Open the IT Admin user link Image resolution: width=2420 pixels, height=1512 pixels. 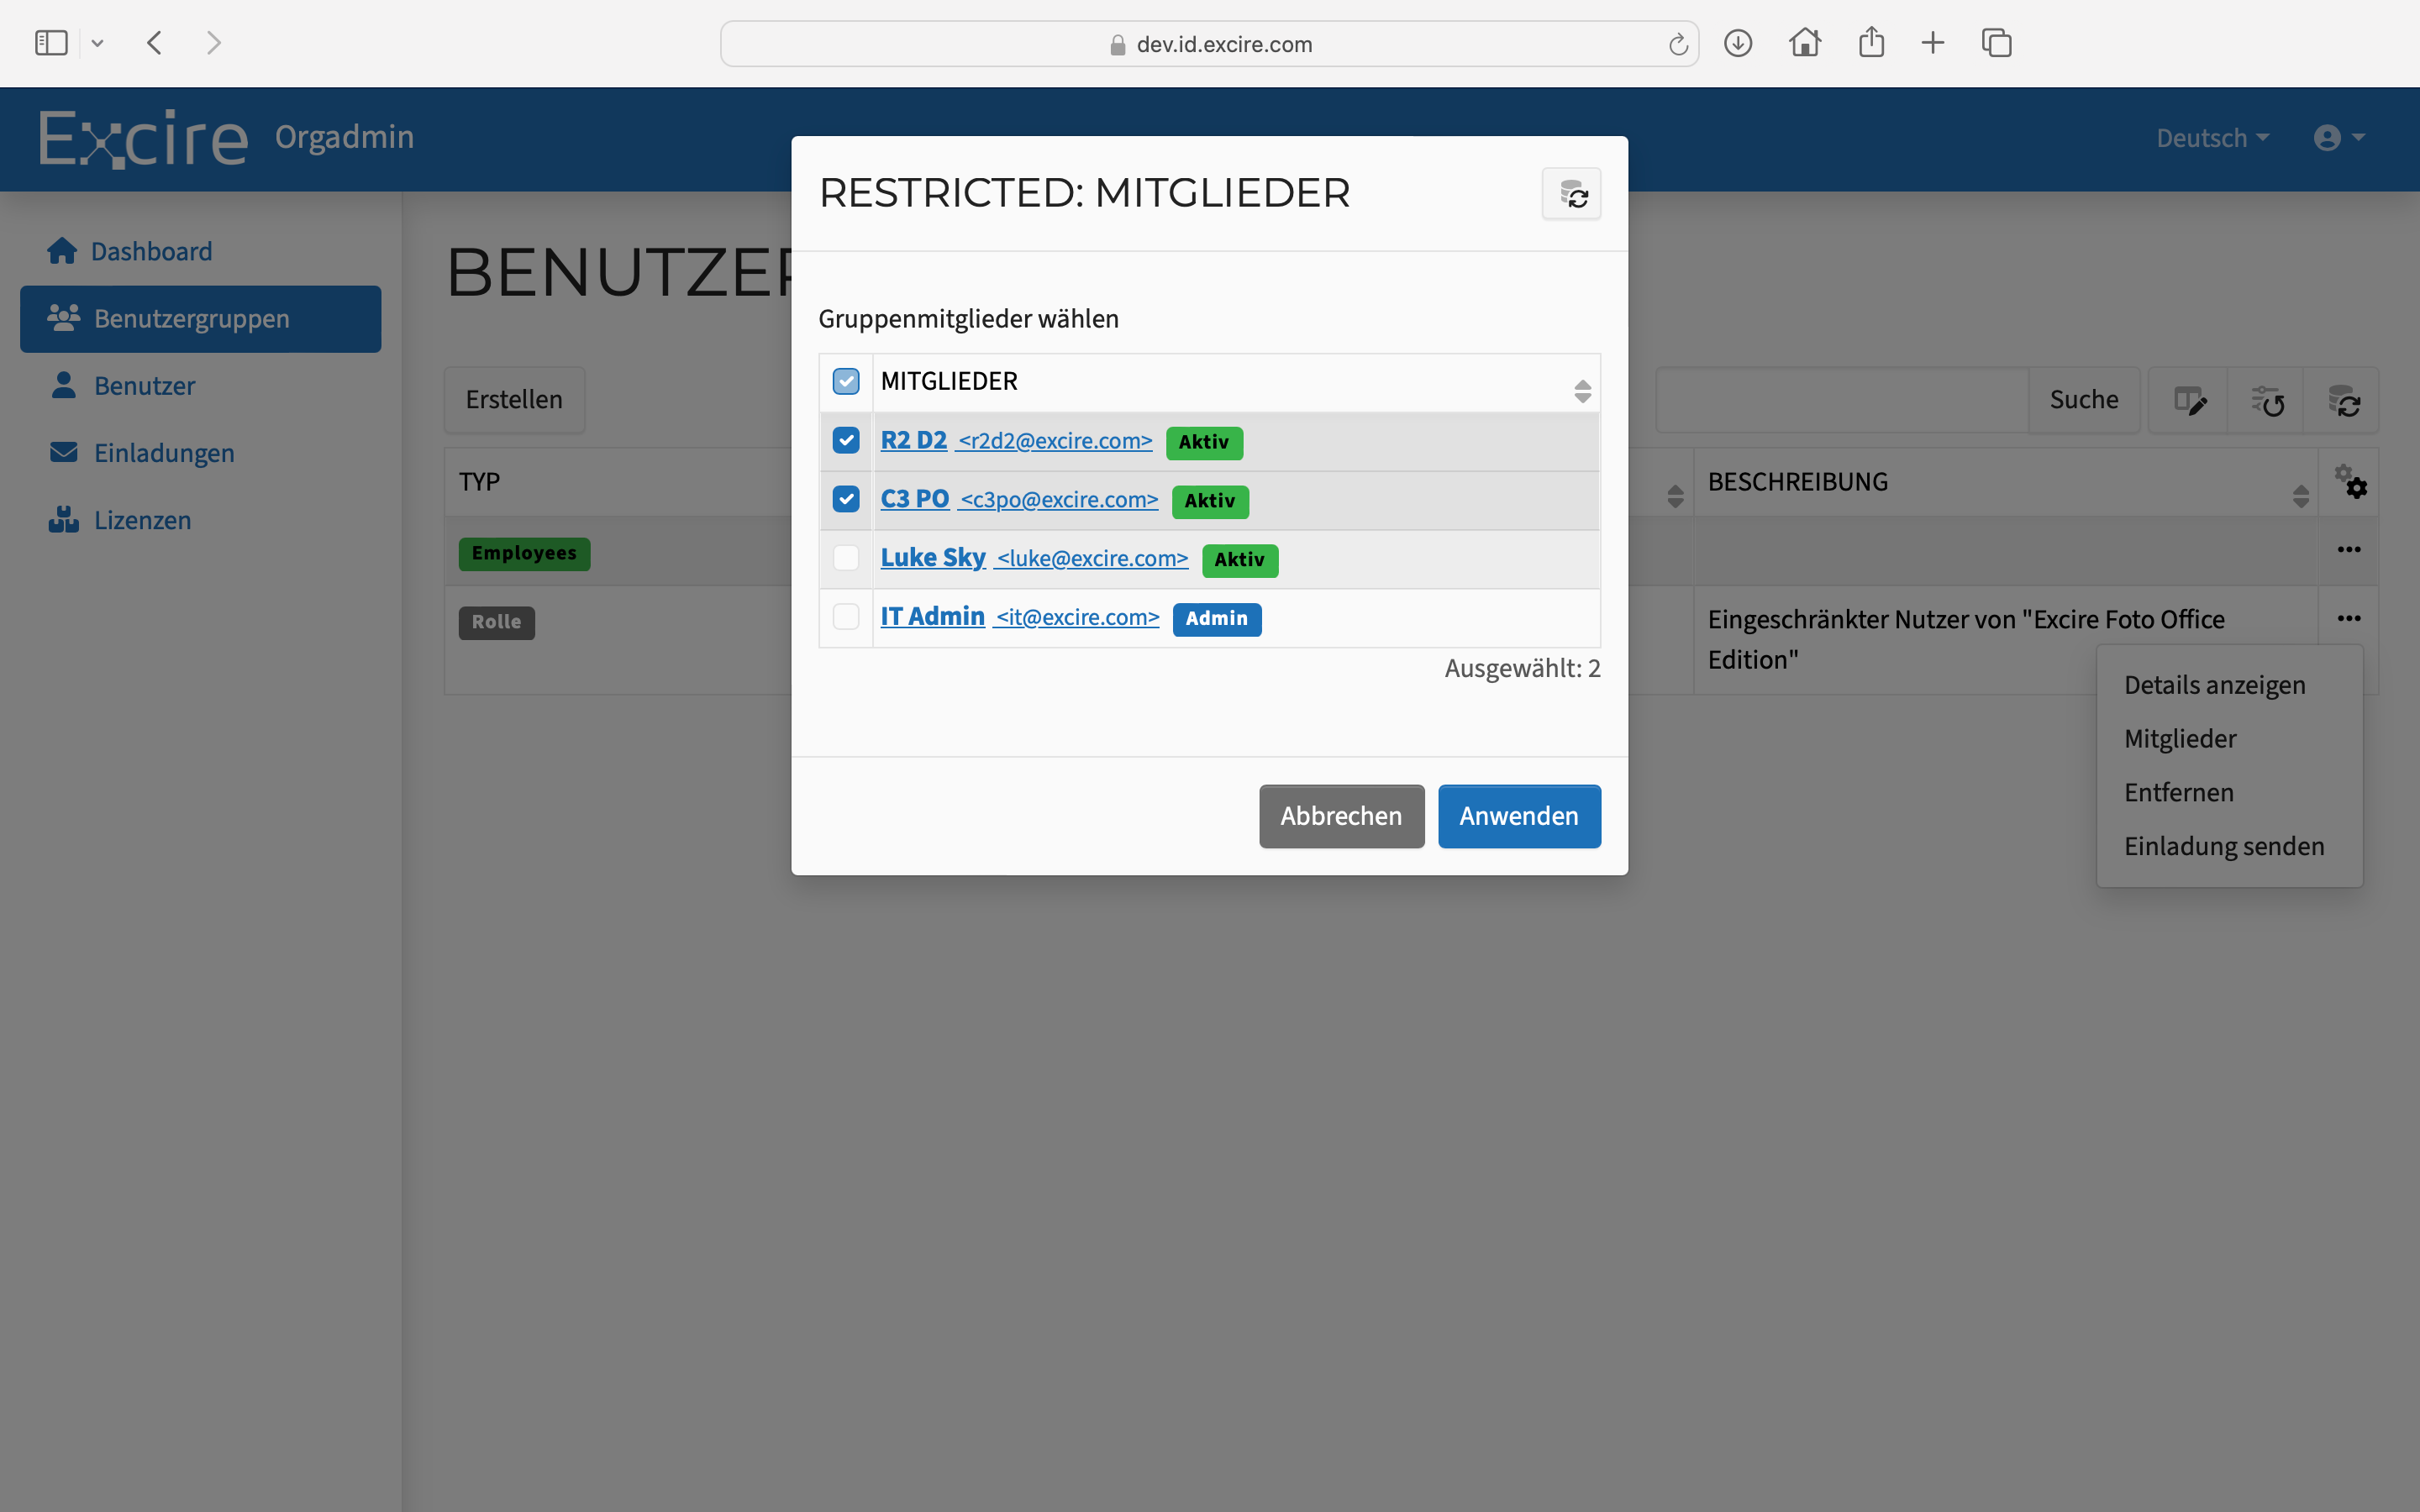click(x=932, y=617)
